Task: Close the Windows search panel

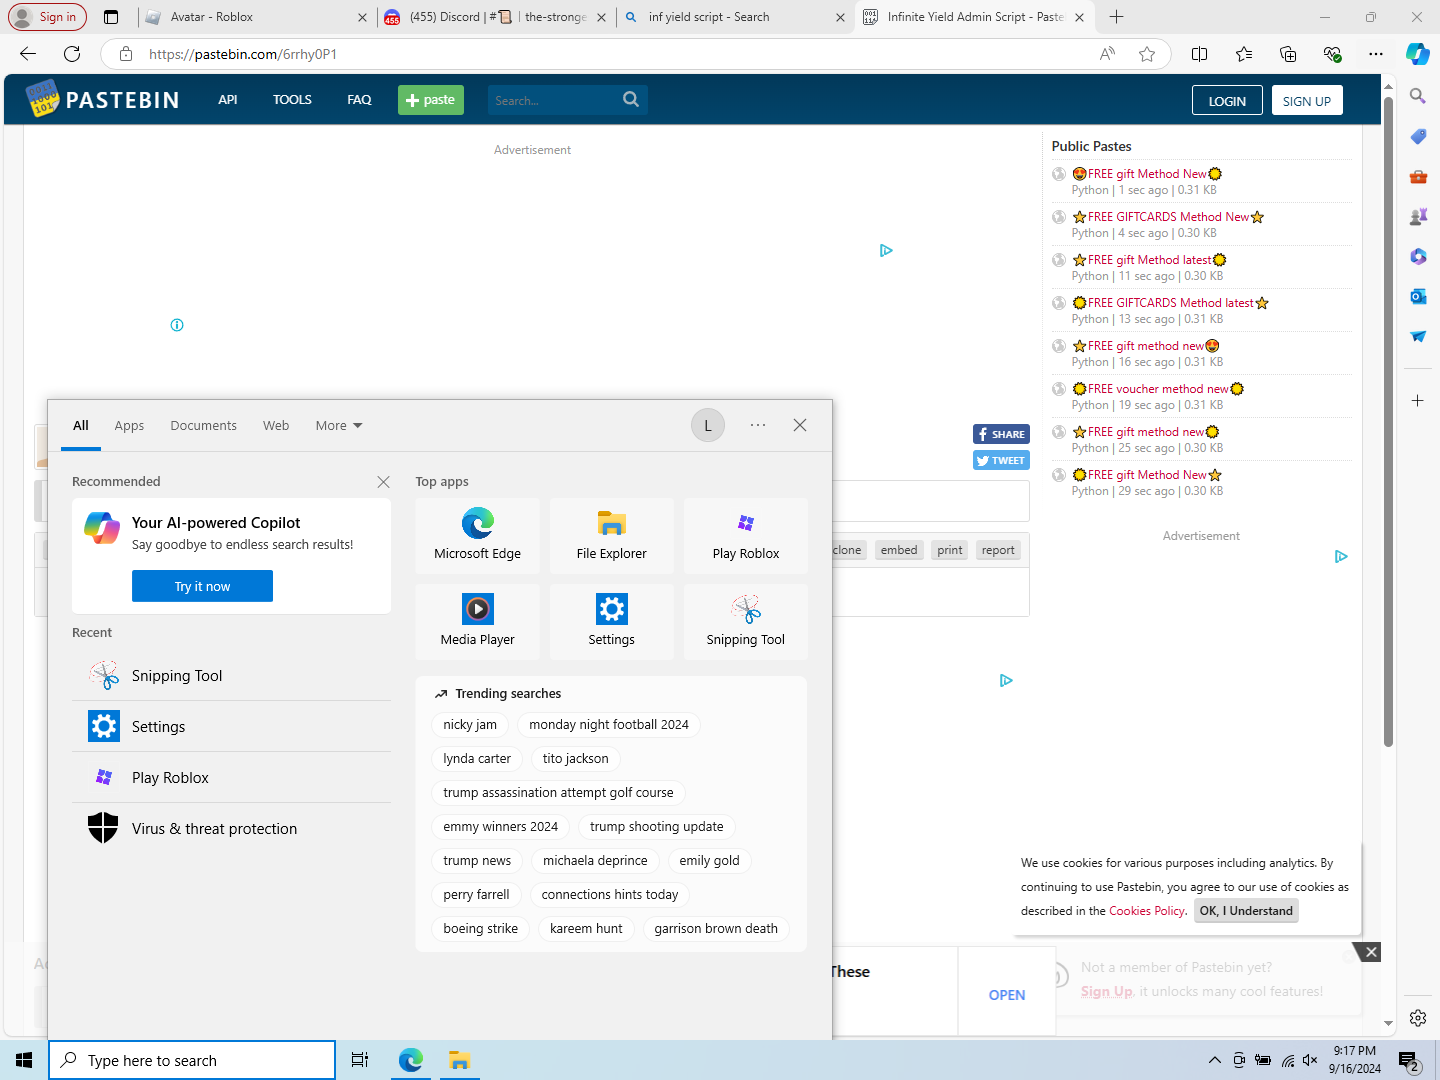Action: [800, 425]
